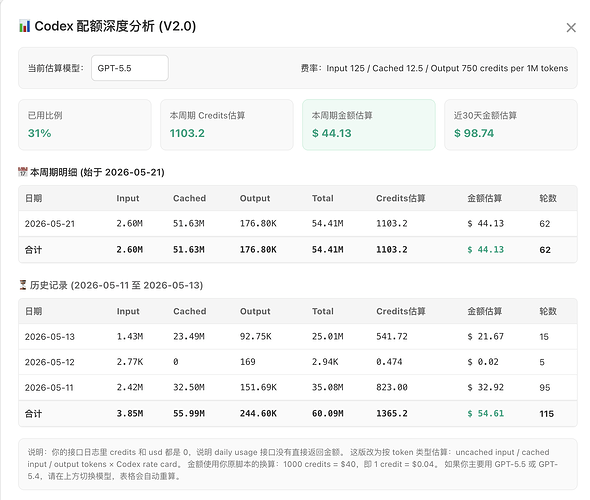This screenshot has width=590, height=500.
Task: Select the 本周期 Credits估算 1103.2 card
Action: click(x=227, y=125)
